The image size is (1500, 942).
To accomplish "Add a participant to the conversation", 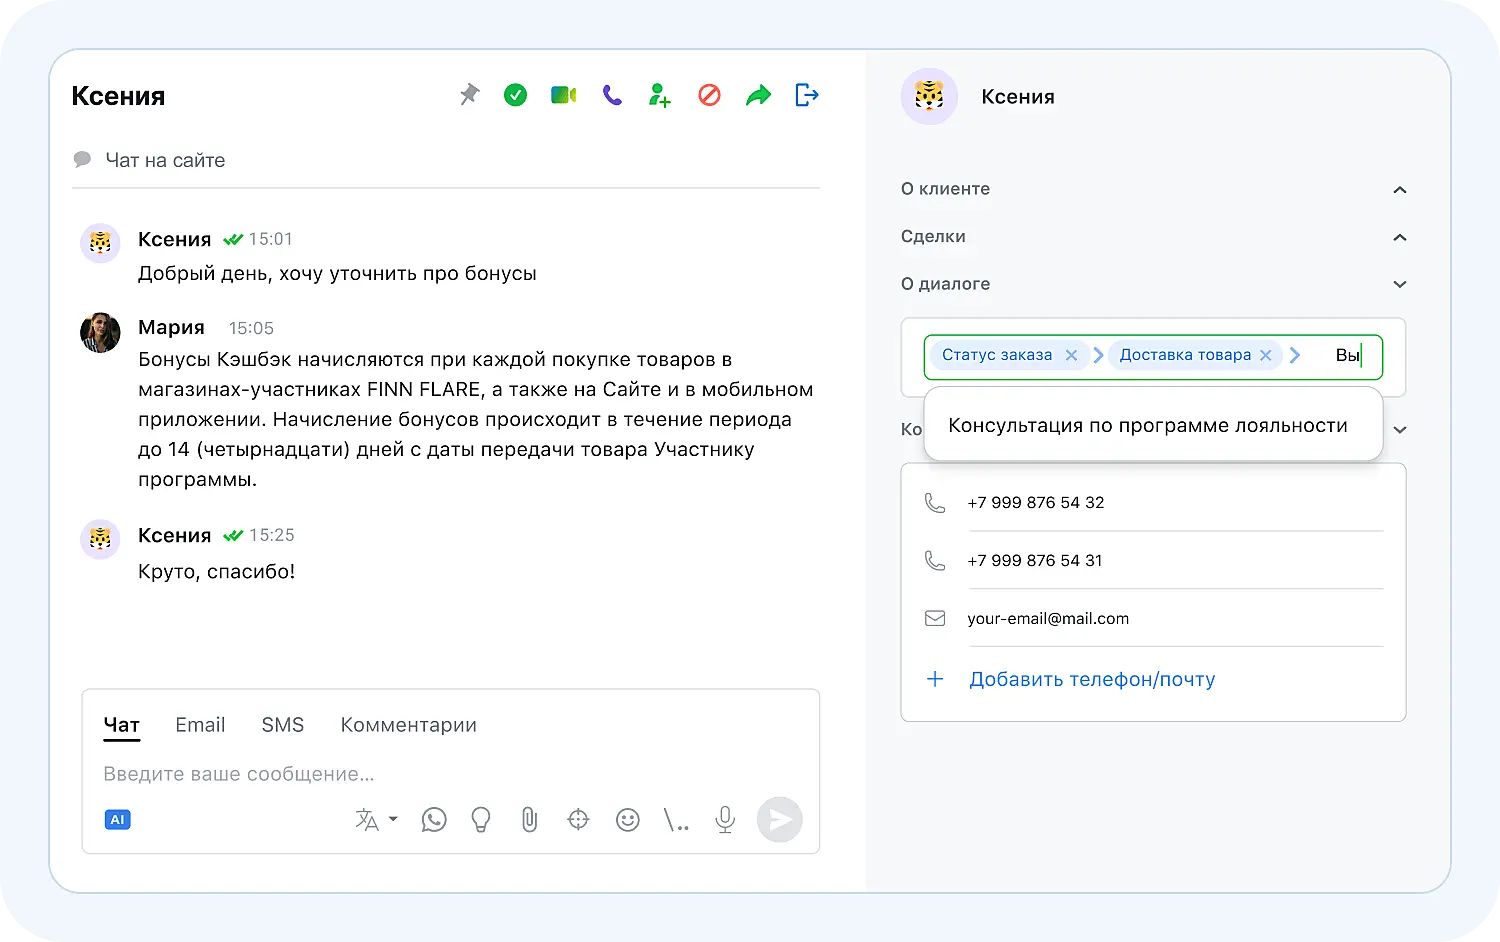I will tap(659, 94).
